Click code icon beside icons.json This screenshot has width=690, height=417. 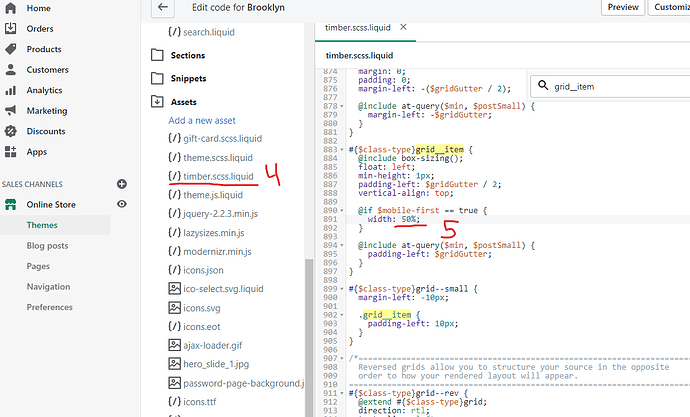[175, 270]
